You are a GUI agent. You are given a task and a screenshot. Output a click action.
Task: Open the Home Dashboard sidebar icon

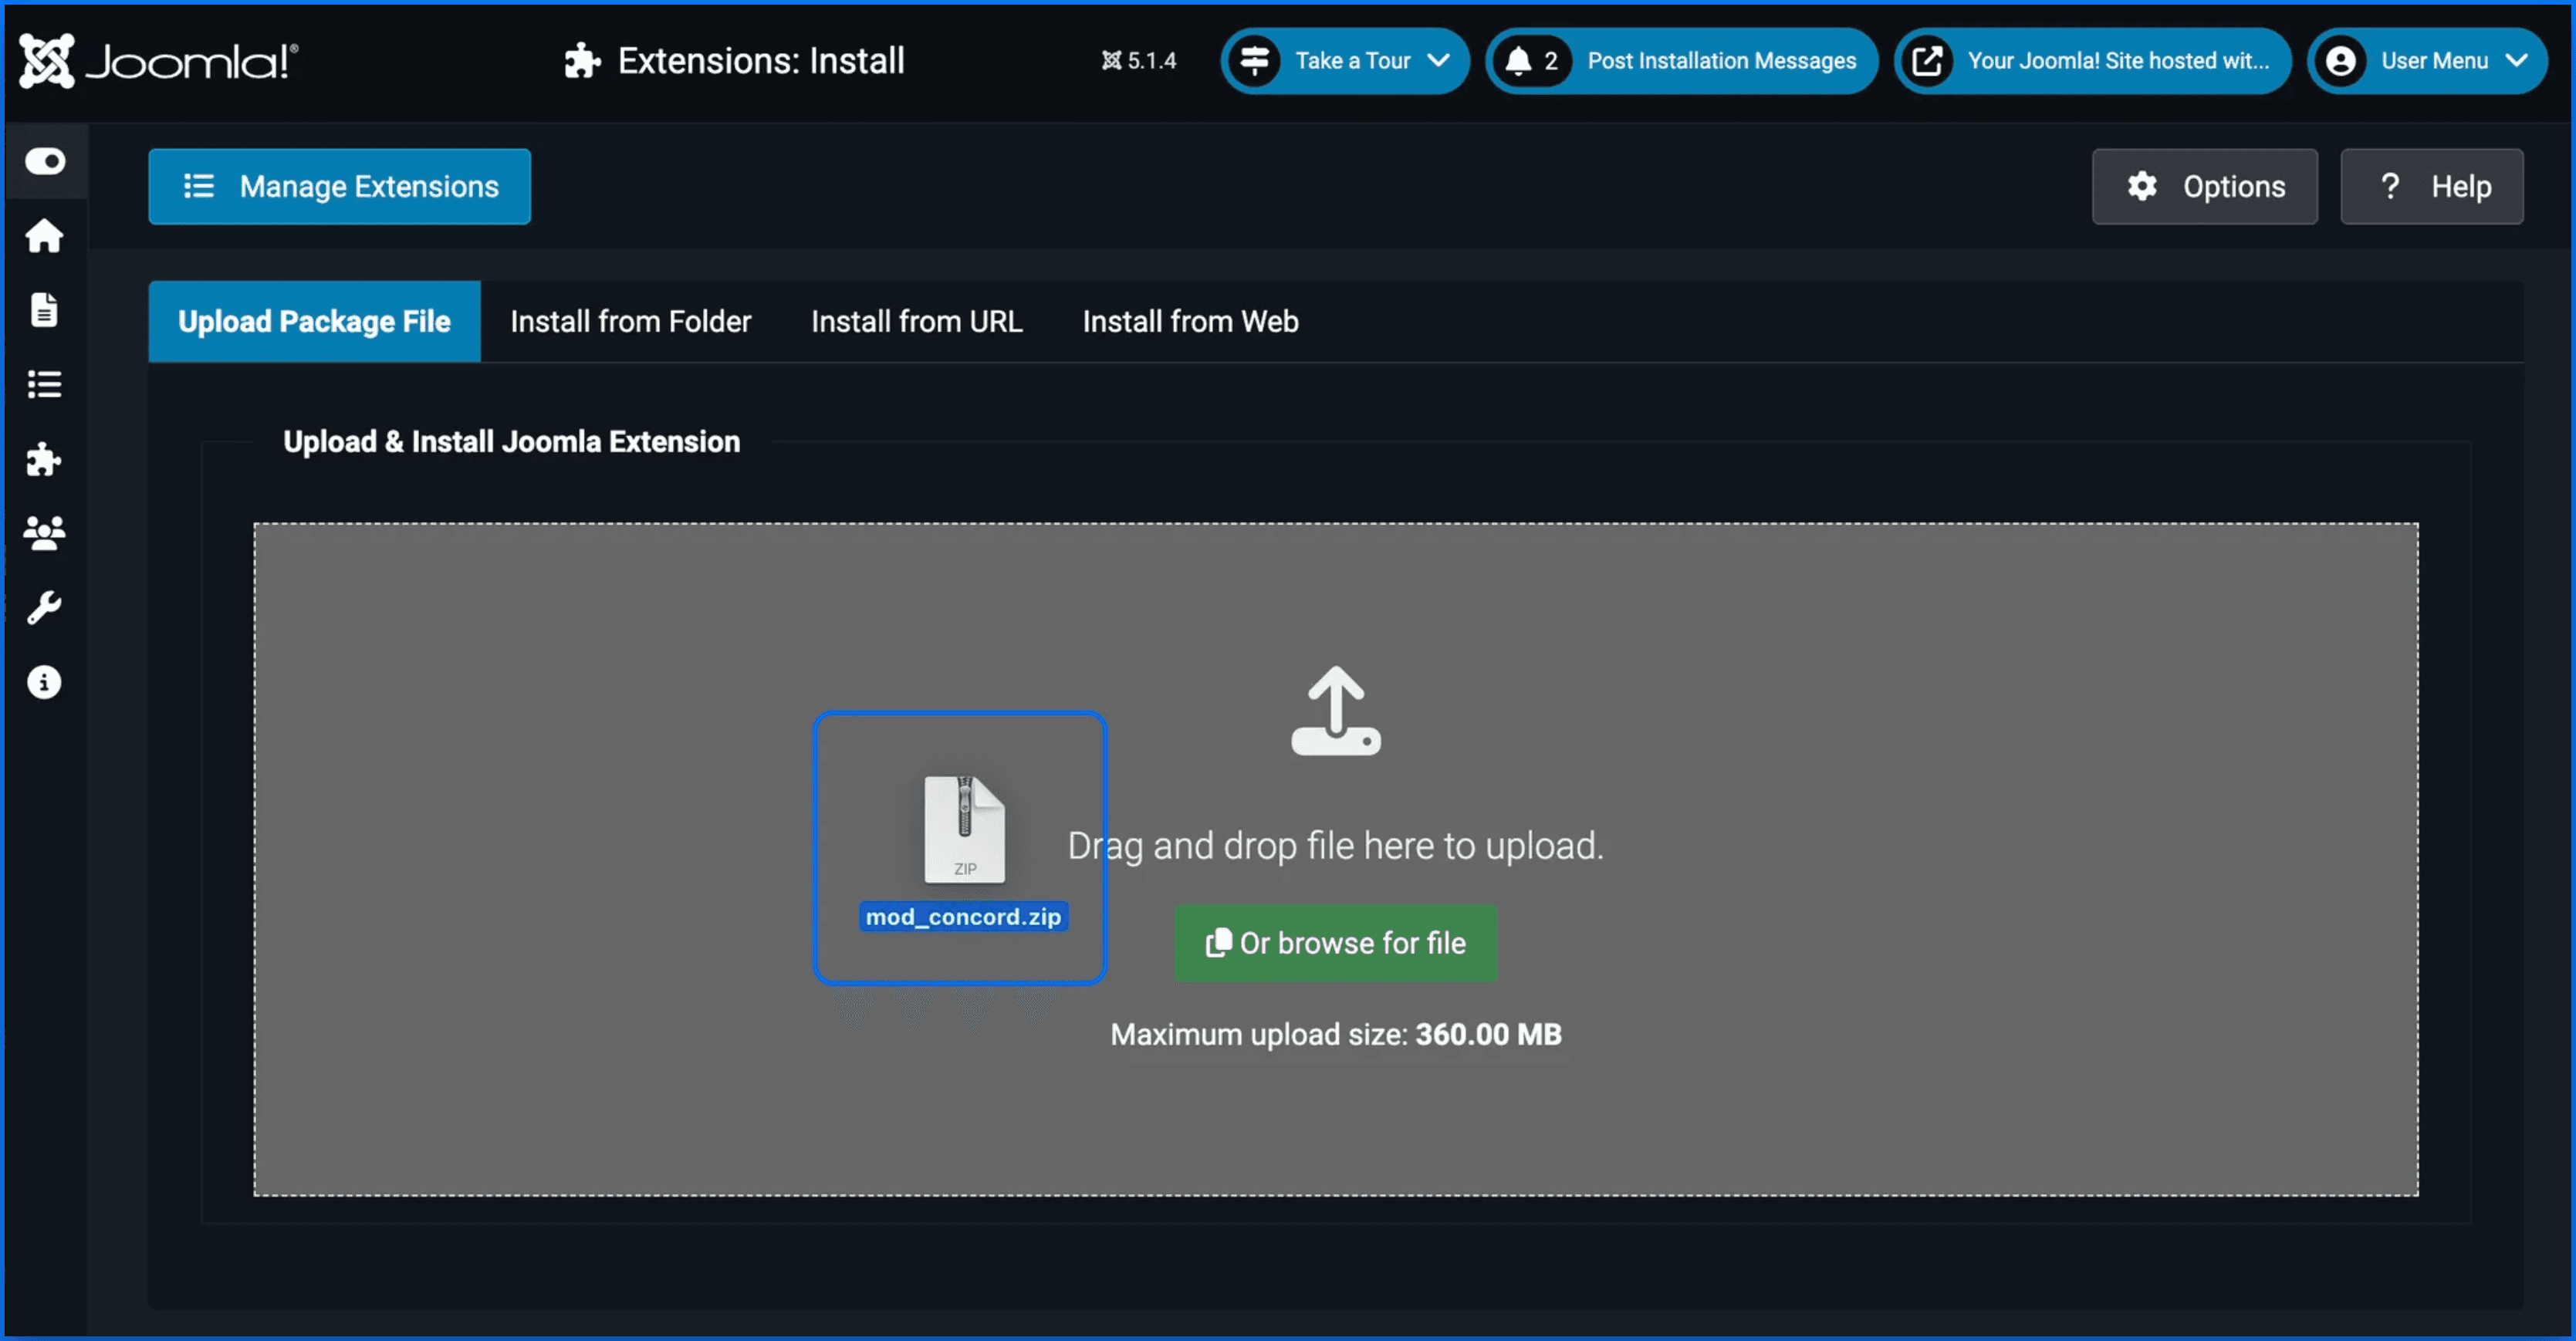(44, 236)
